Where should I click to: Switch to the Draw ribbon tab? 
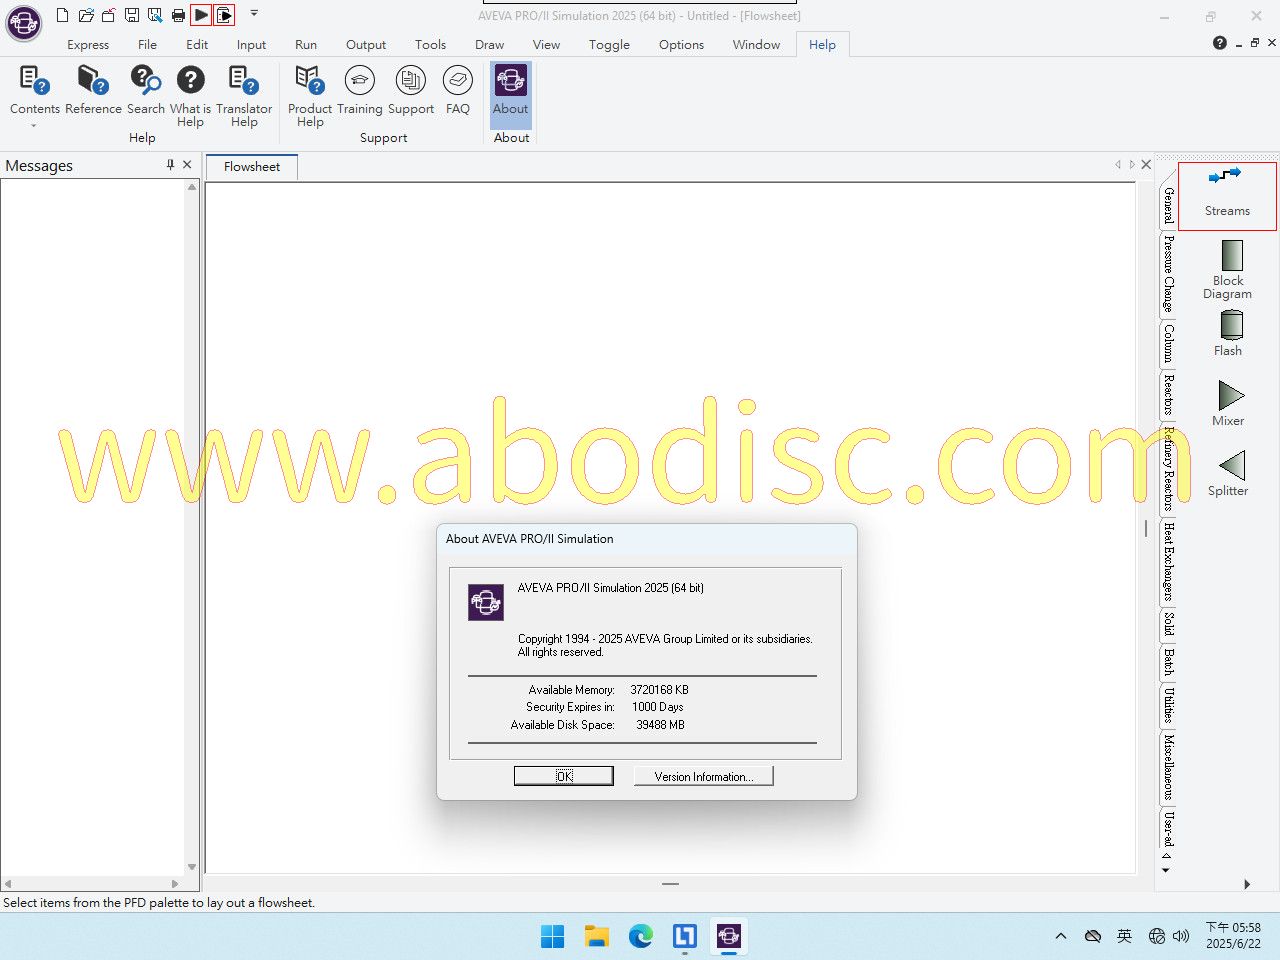(489, 44)
